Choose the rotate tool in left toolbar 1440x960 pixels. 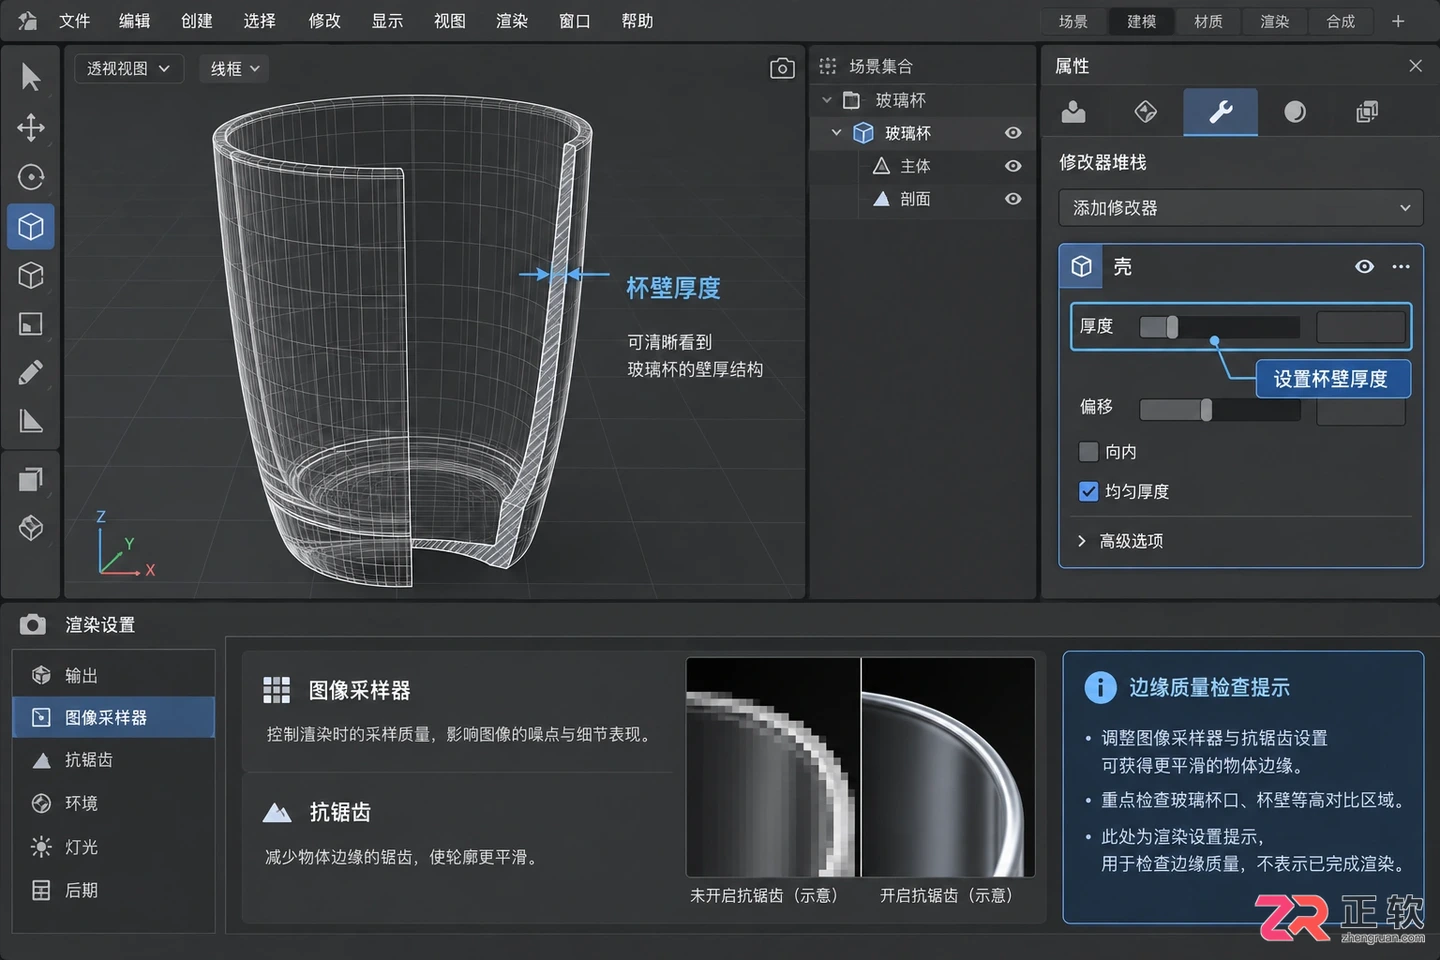pyautogui.click(x=31, y=177)
